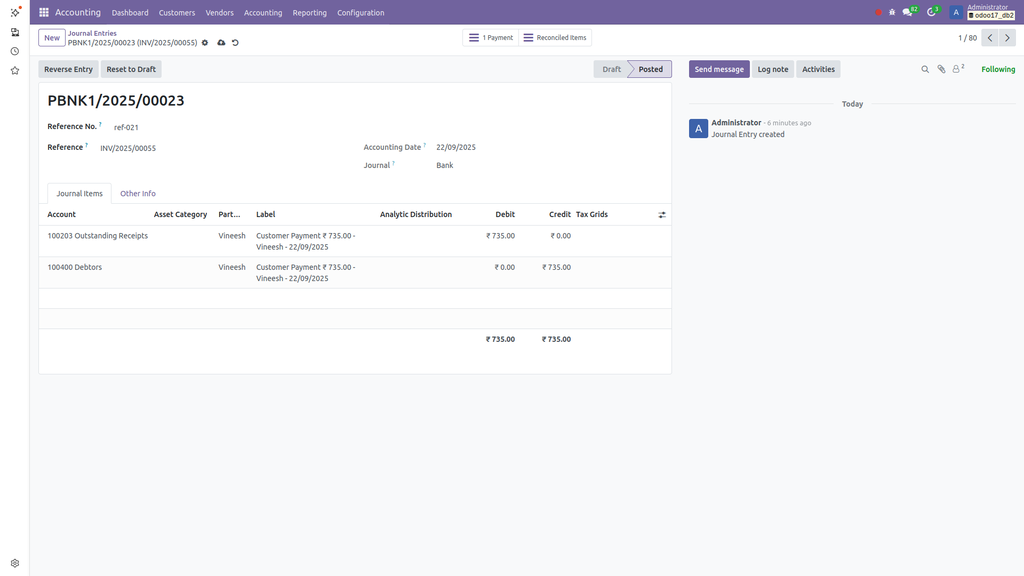Click the Reset to Draft button
Image resolution: width=1024 pixels, height=576 pixels.
coord(131,69)
